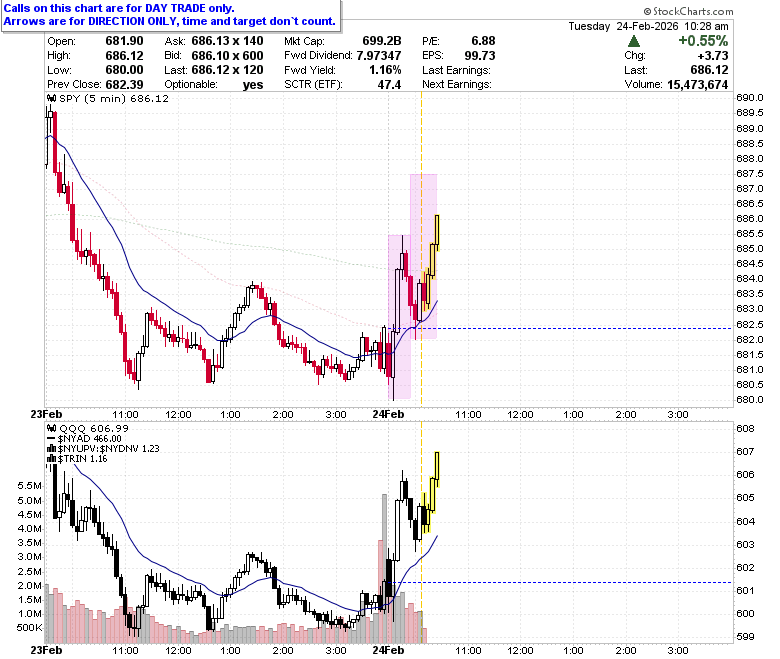Click the DIRECTION ONLY annotation line
This screenshot has width=780, height=659.
[170, 21]
